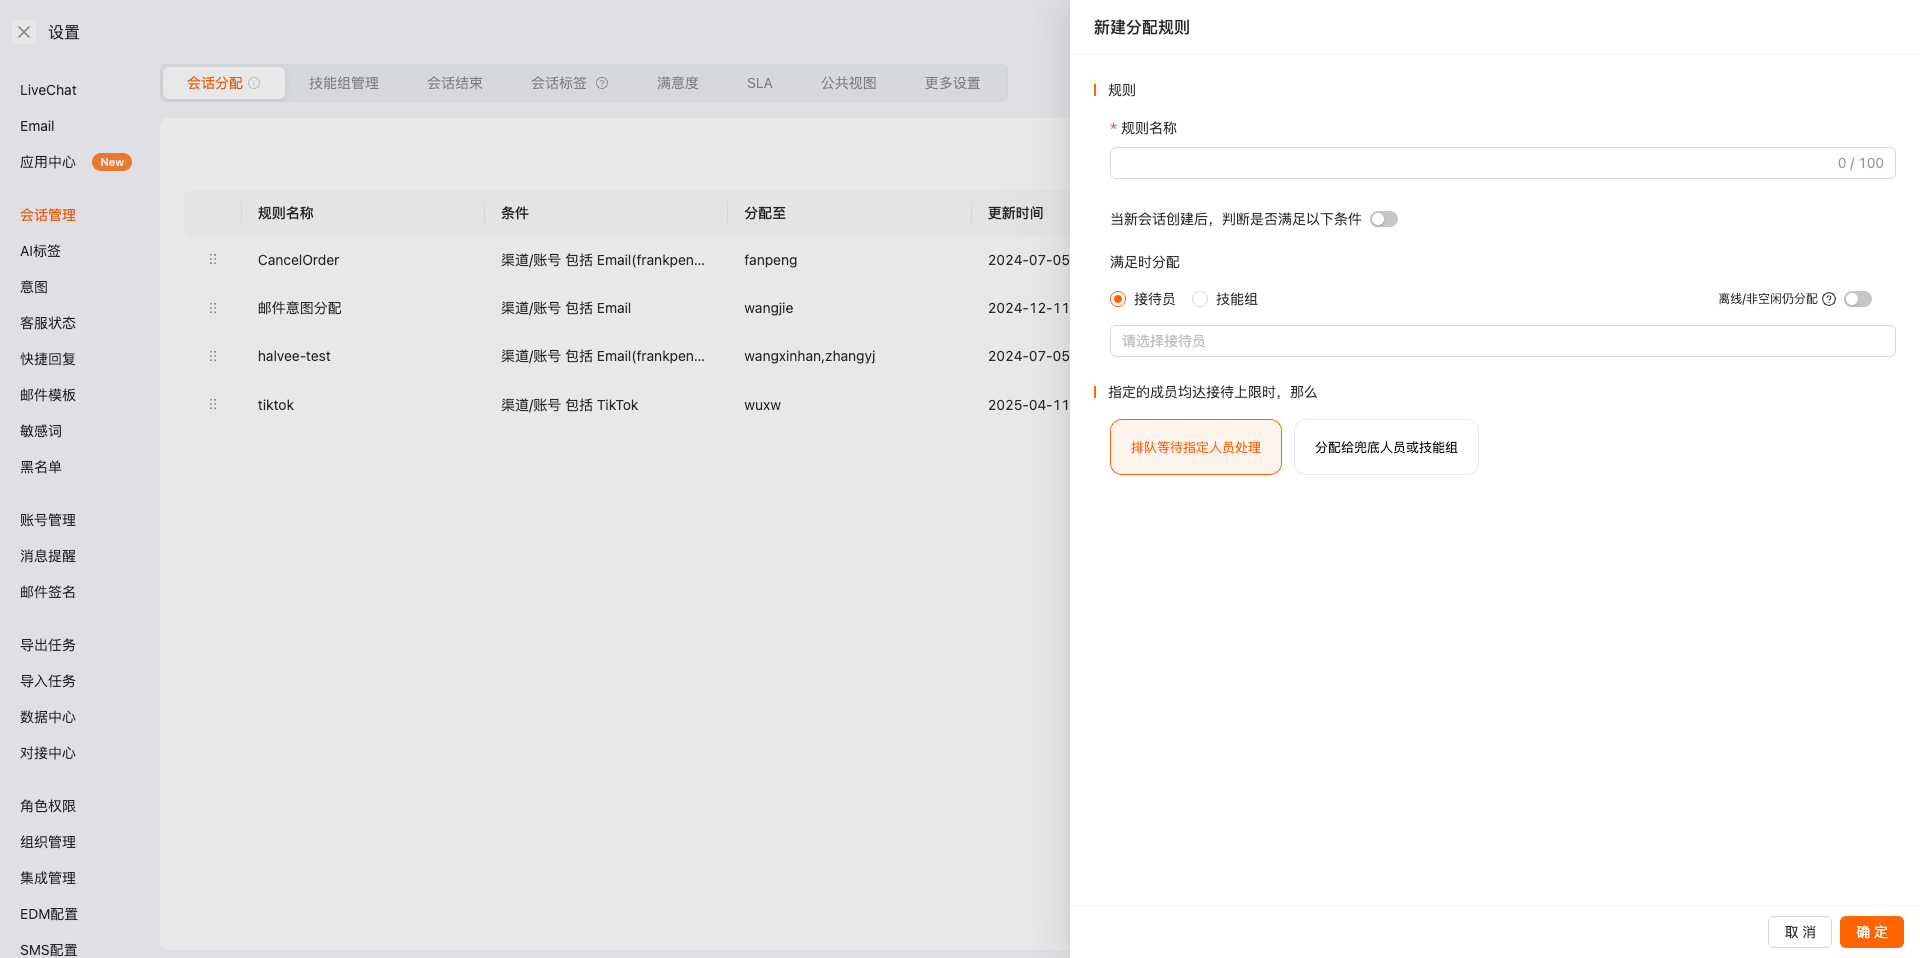Open 应用中心 in the sidebar

(x=48, y=162)
